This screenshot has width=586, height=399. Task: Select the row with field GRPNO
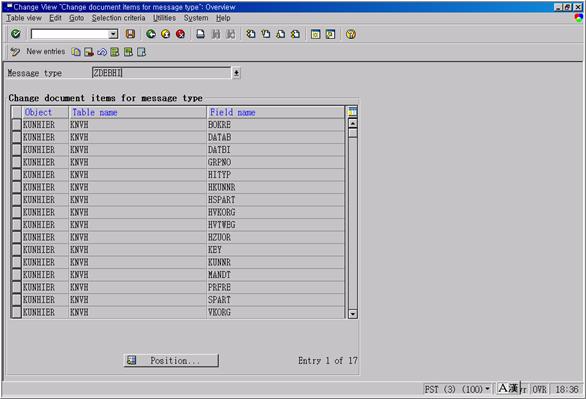16,162
